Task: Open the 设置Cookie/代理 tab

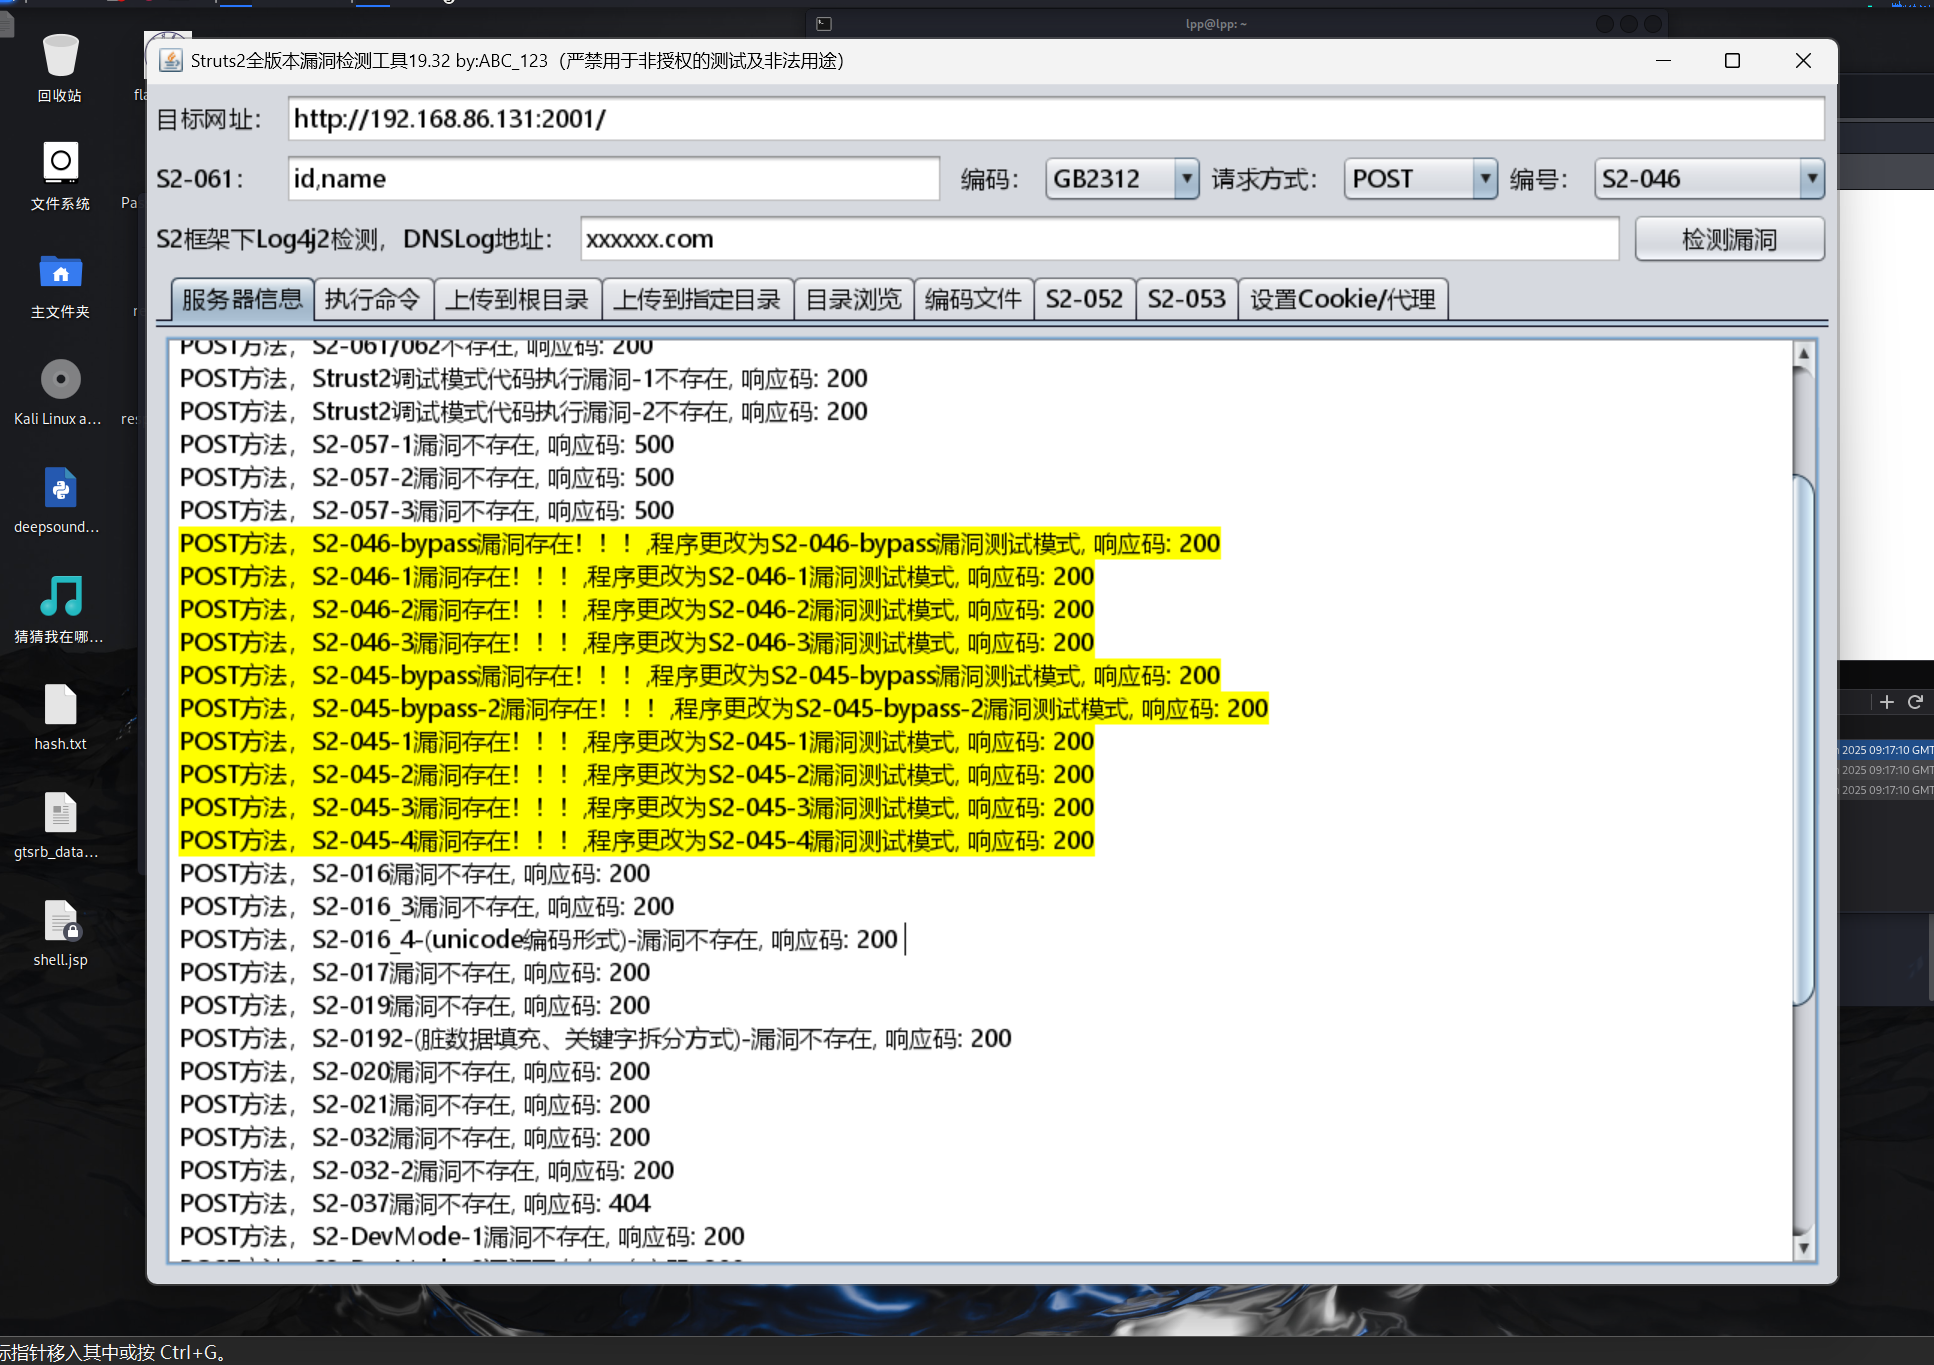Action: [1342, 299]
